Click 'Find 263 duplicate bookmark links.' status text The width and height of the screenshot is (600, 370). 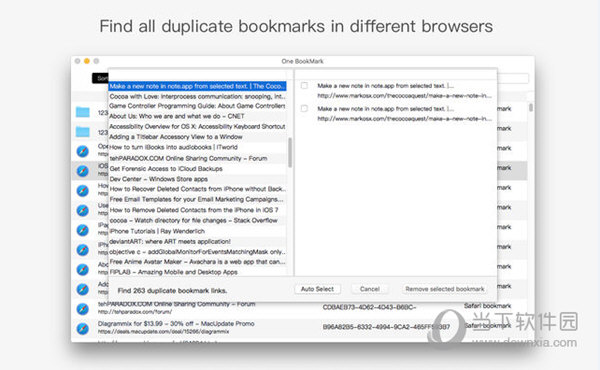(x=172, y=291)
